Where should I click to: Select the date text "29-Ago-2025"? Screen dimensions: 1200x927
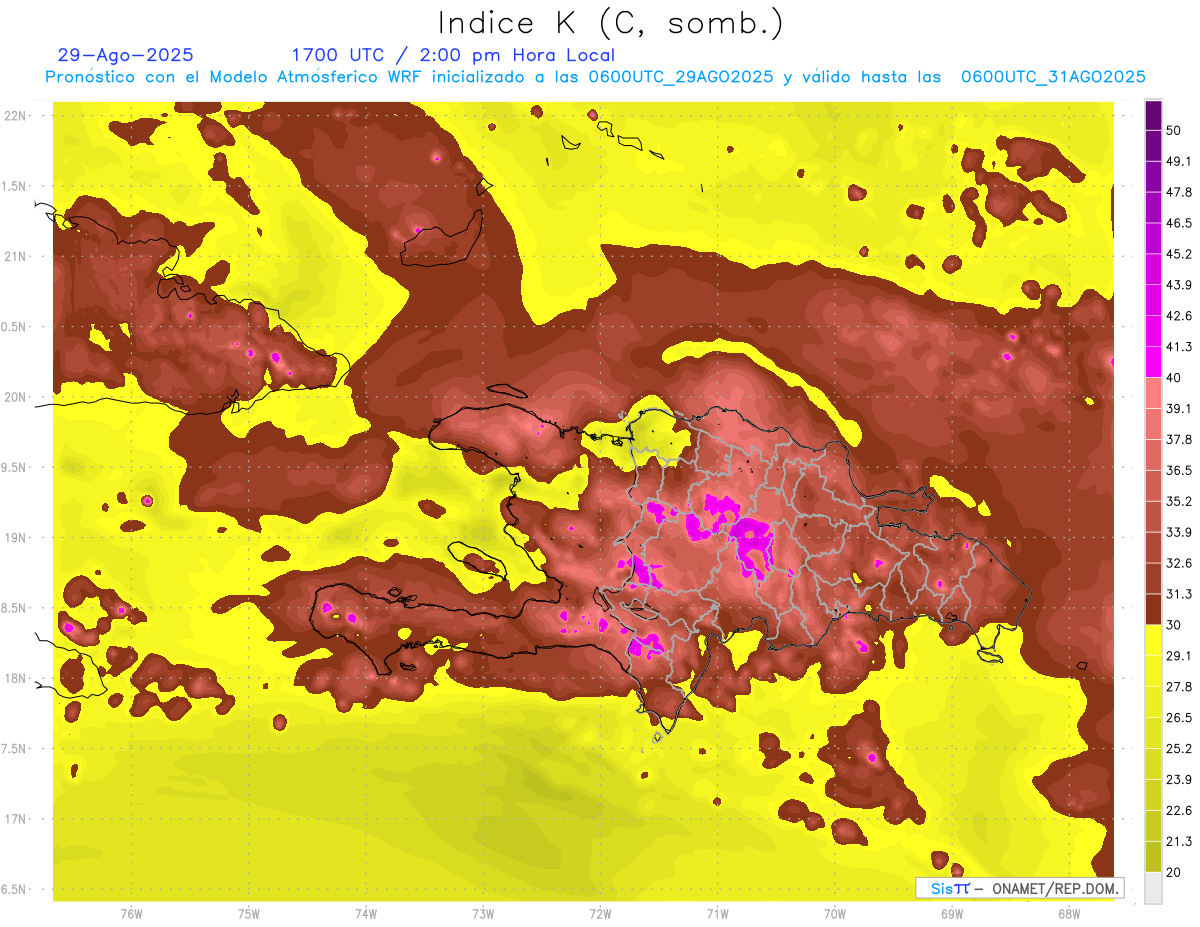coord(126,55)
